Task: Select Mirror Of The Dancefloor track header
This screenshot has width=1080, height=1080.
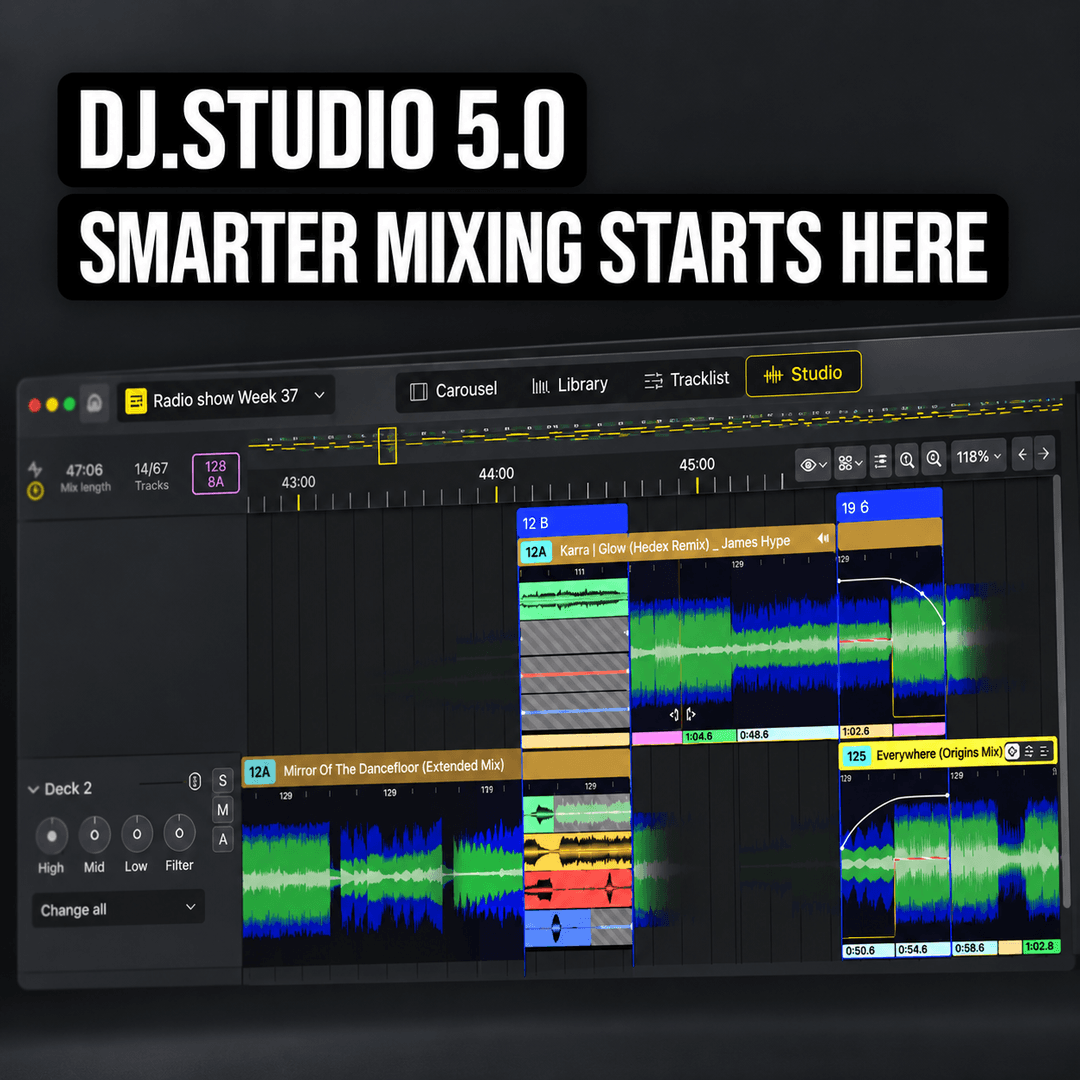Action: click(x=381, y=767)
